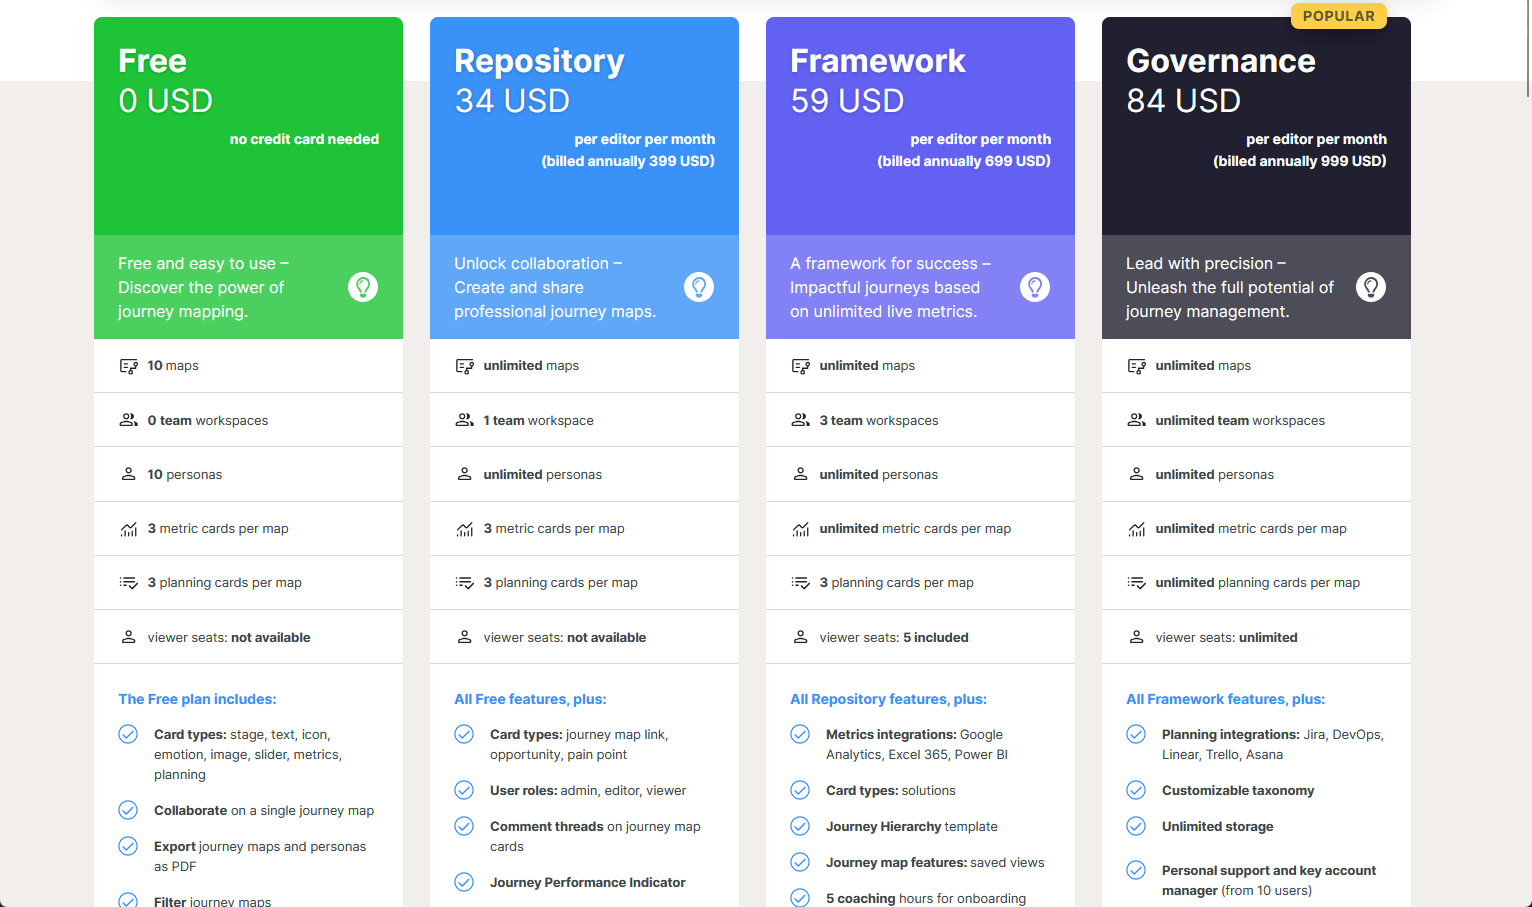The image size is (1532, 907).
Task: Click the planning cards icon in the Repository column
Action: tap(465, 582)
